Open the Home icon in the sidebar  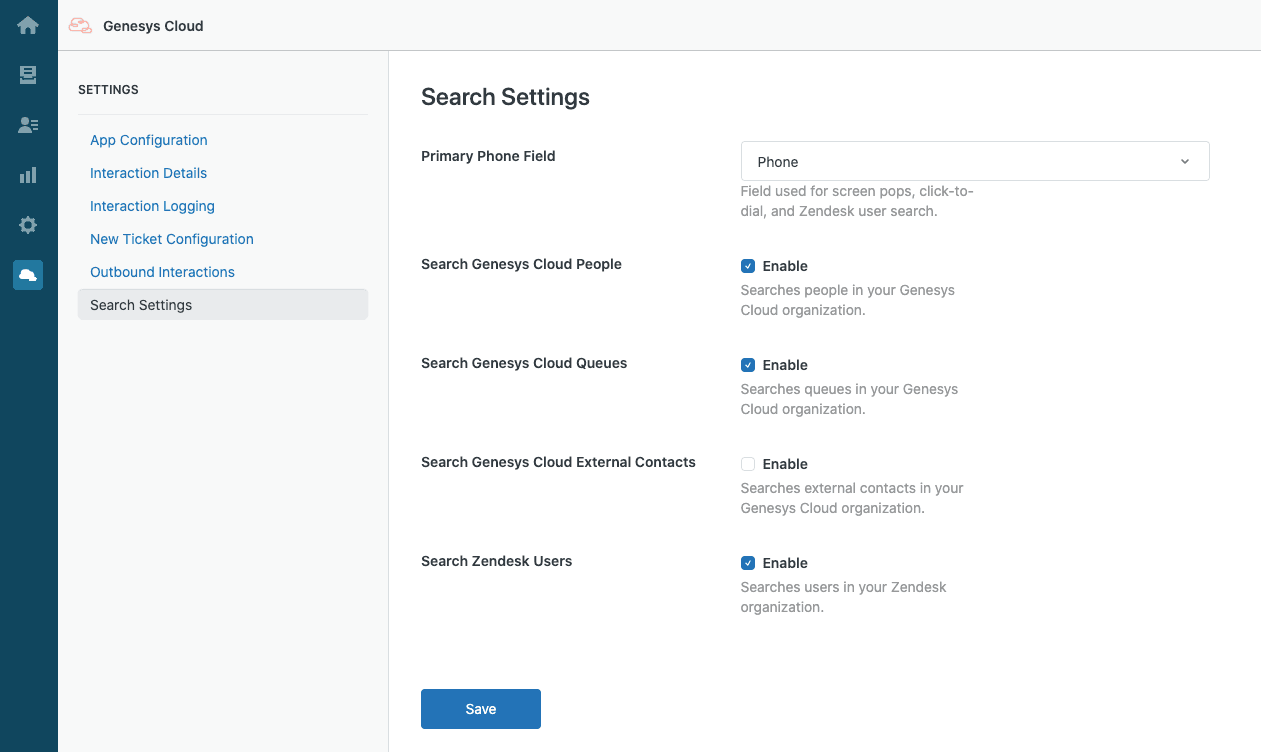(x=27, y=25)
